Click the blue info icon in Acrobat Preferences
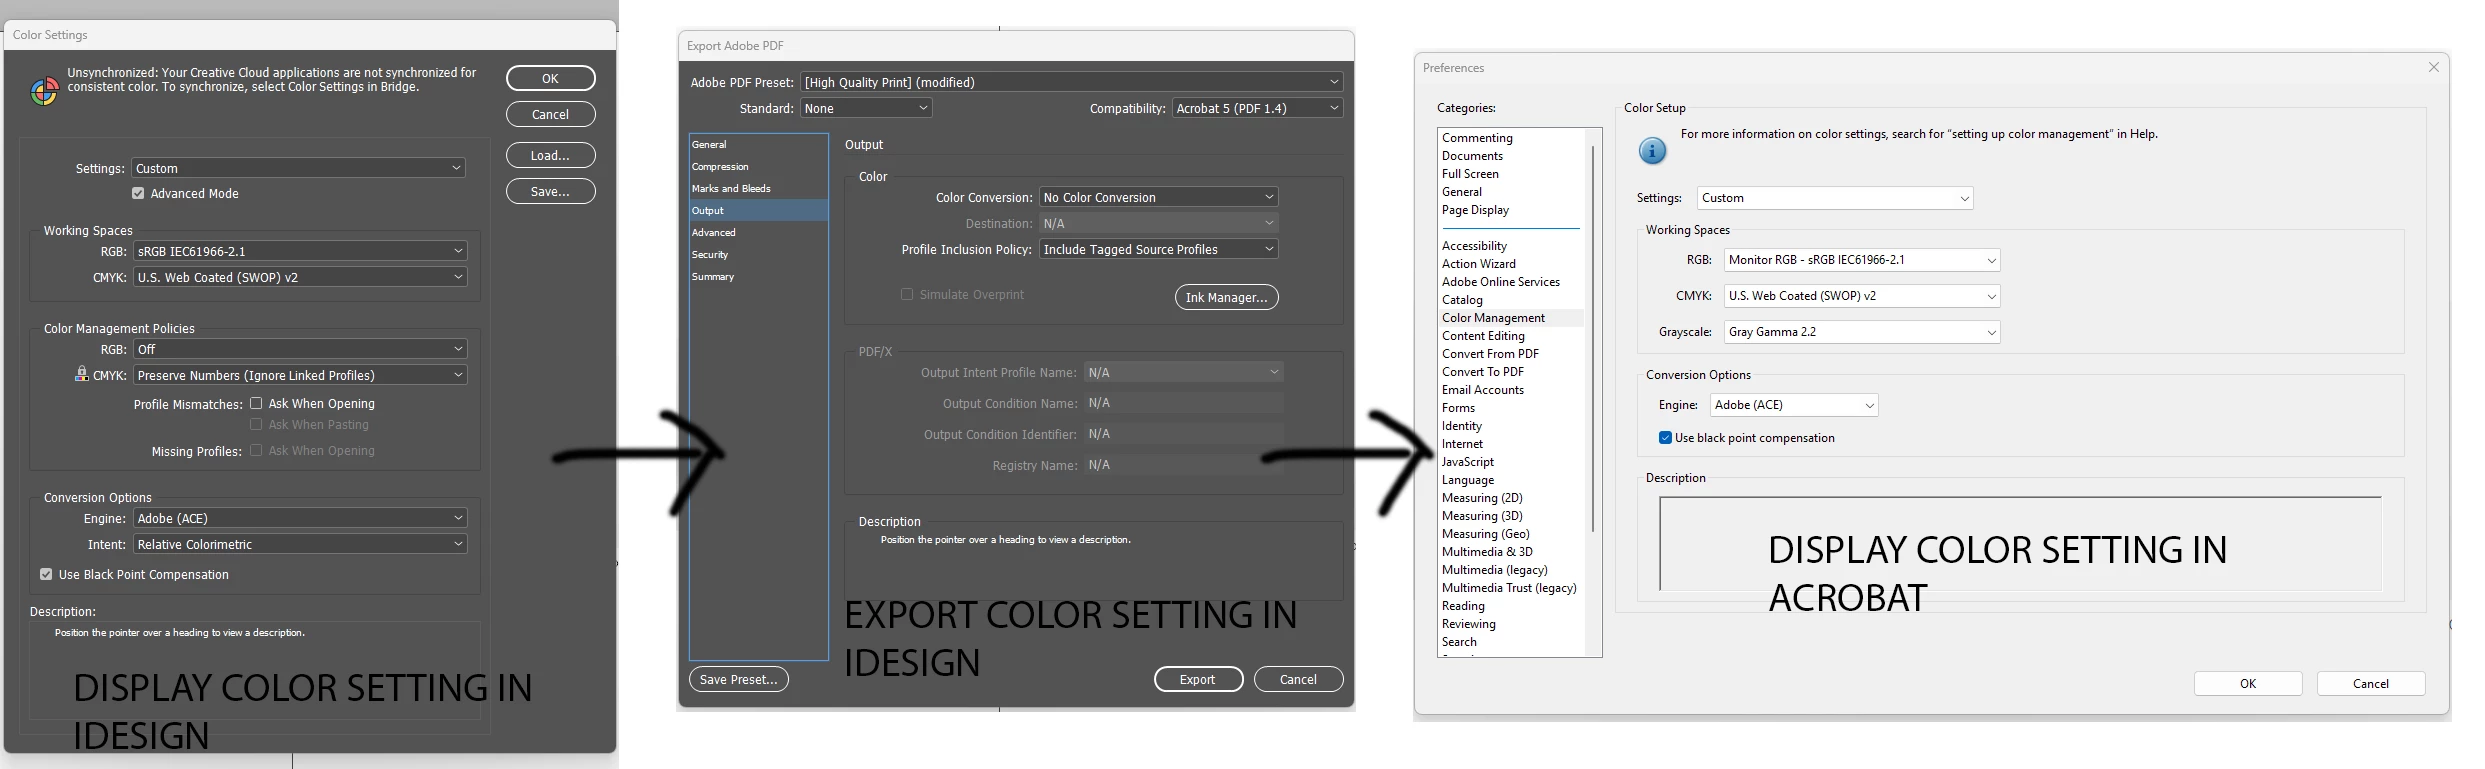Screen dimensions: 2485x769 1652,151
